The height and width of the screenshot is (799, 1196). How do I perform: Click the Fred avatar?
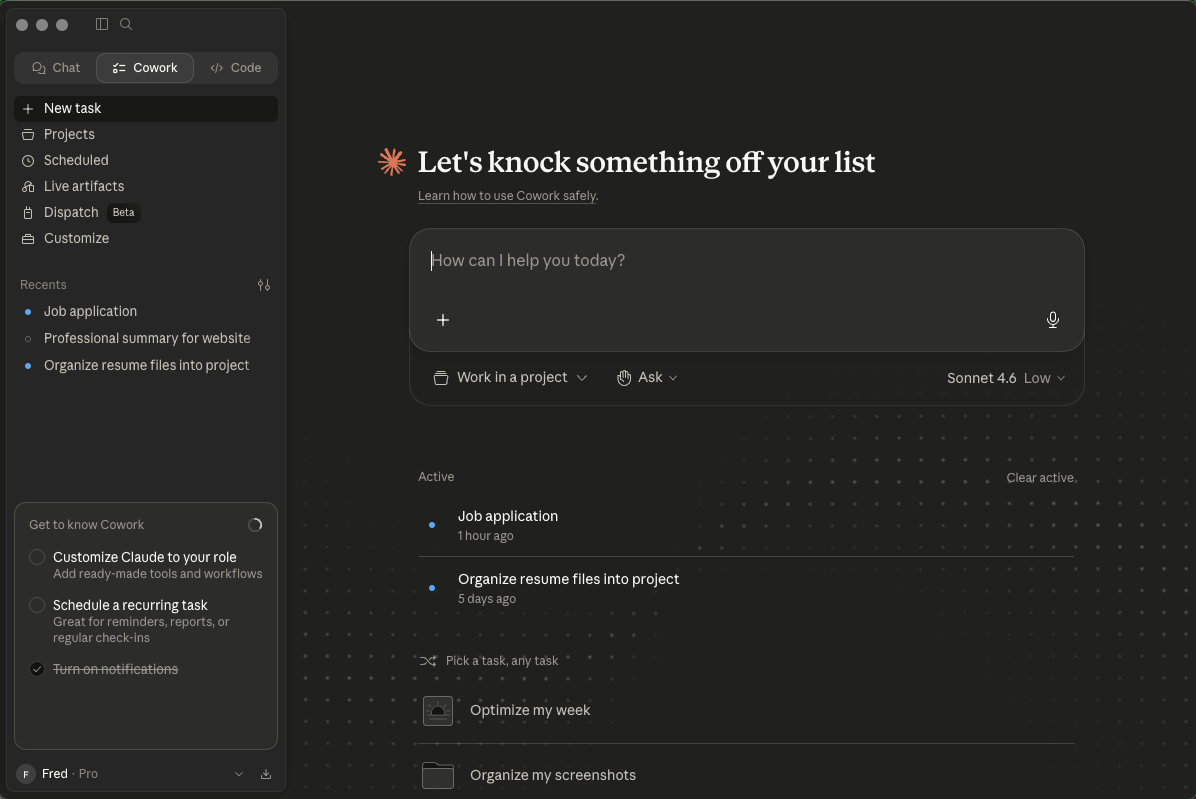26,774
